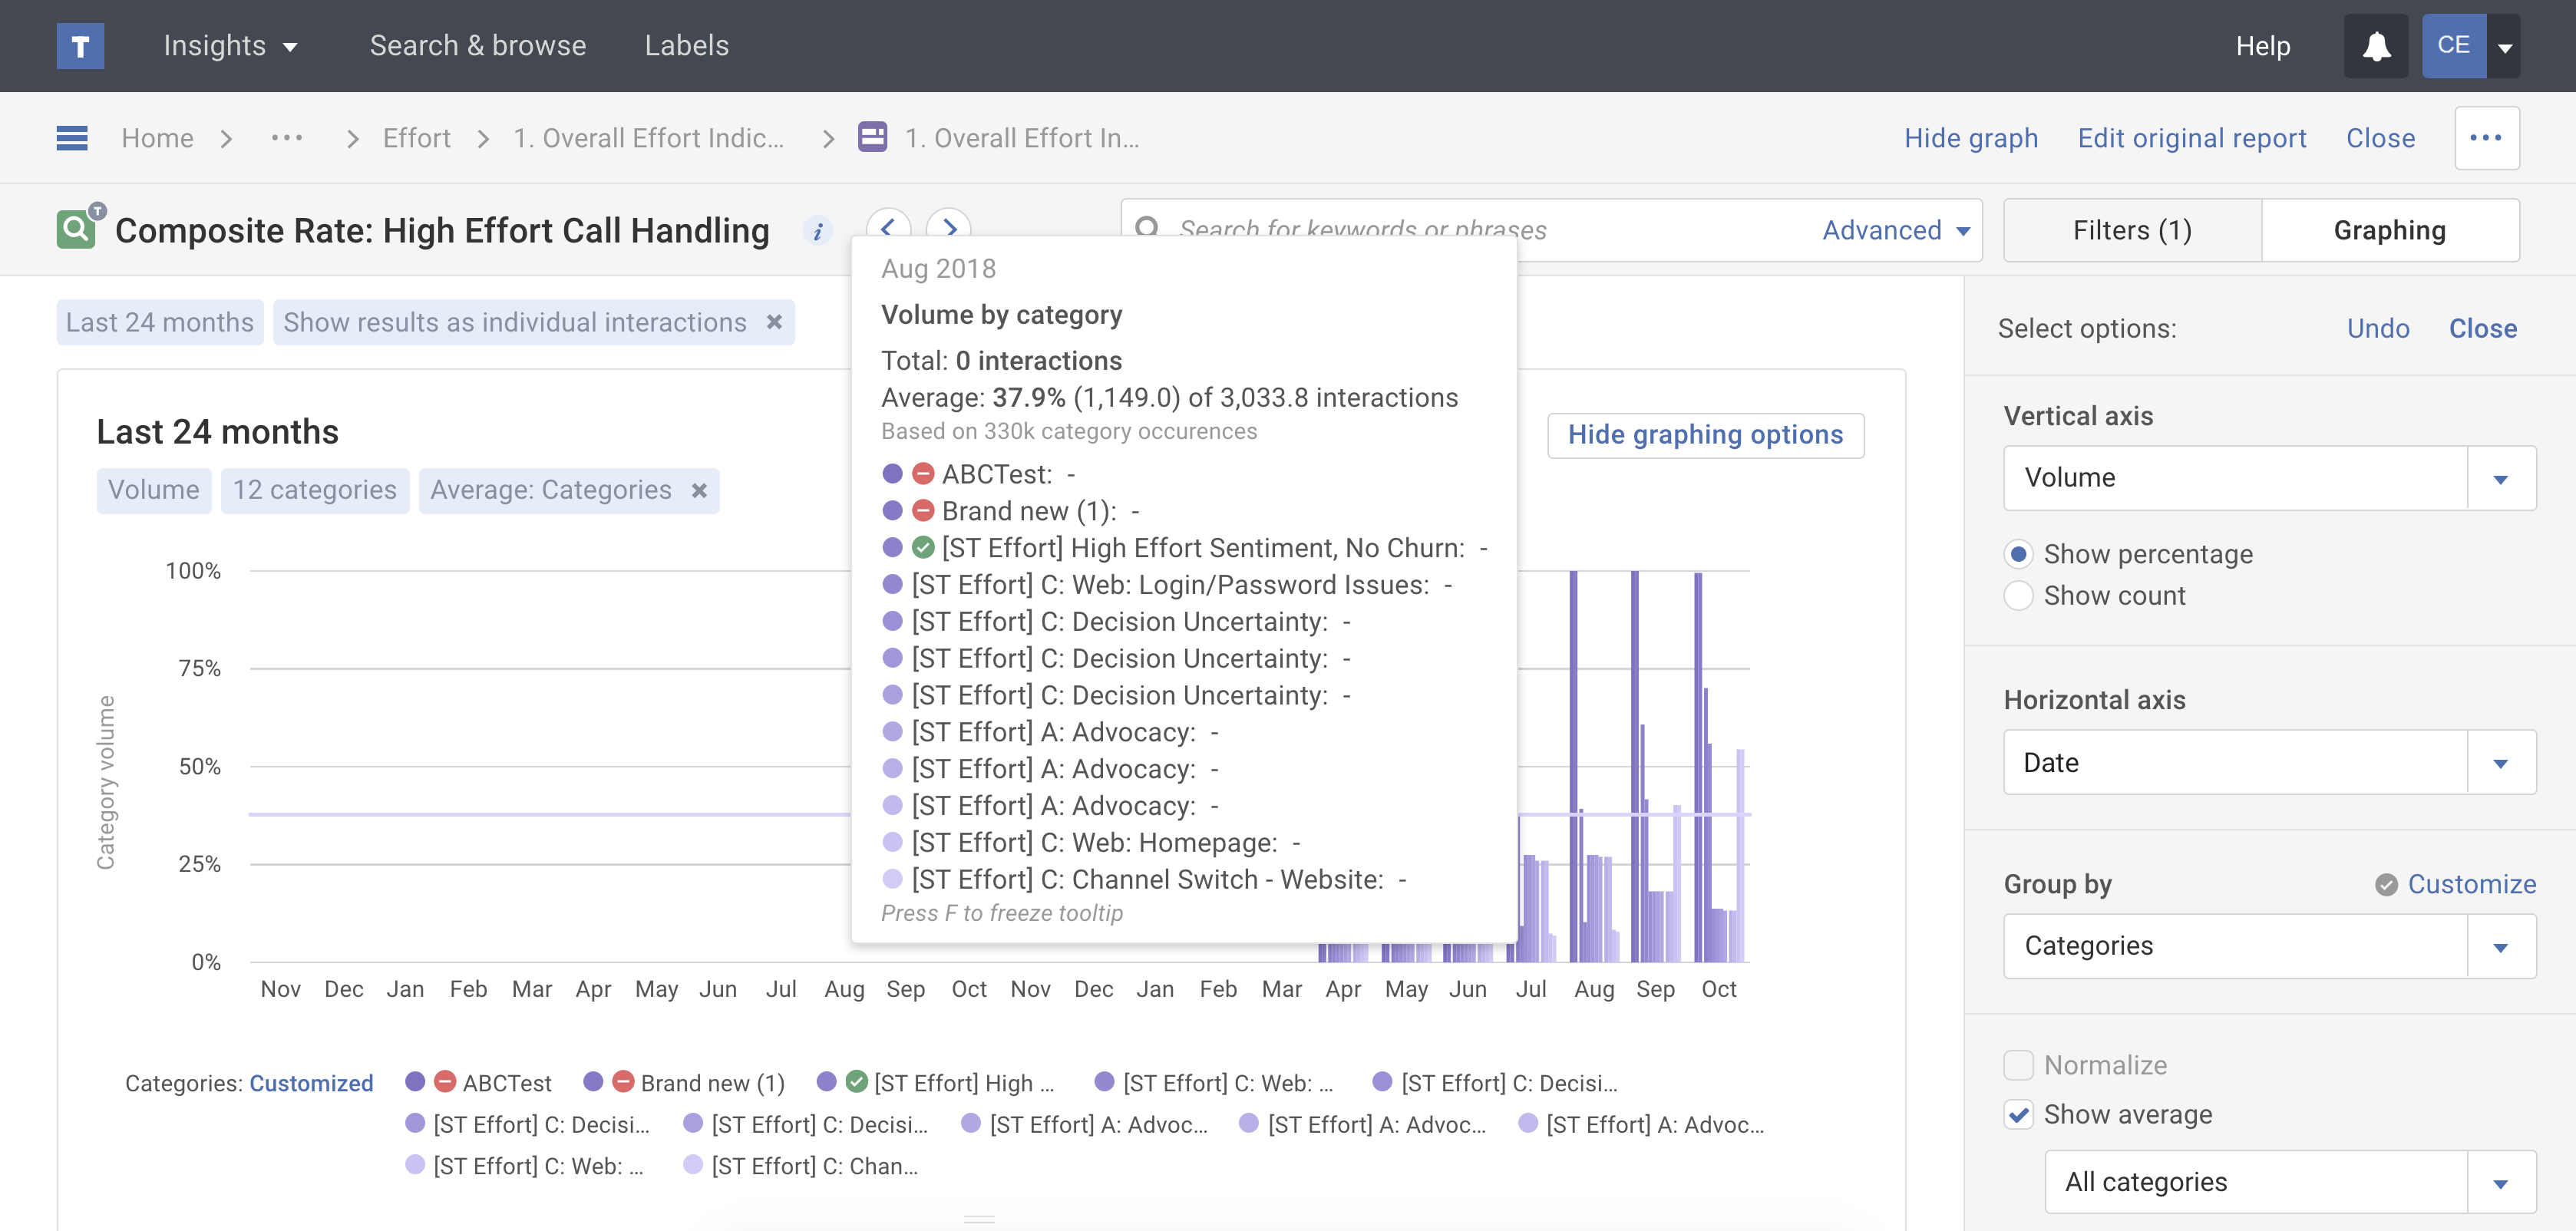Open the notifications bell

pyautogui.click(x=2376, y=46)
